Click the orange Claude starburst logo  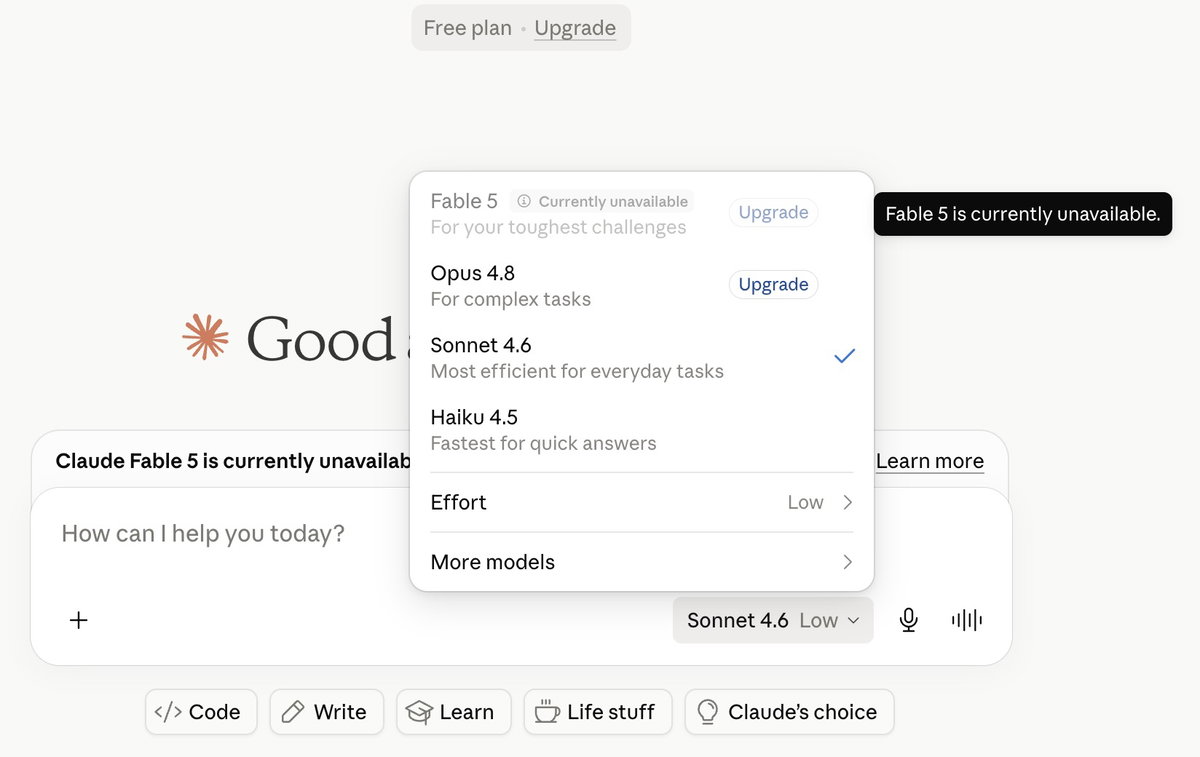pyautogui.click(x=206, y=337)
